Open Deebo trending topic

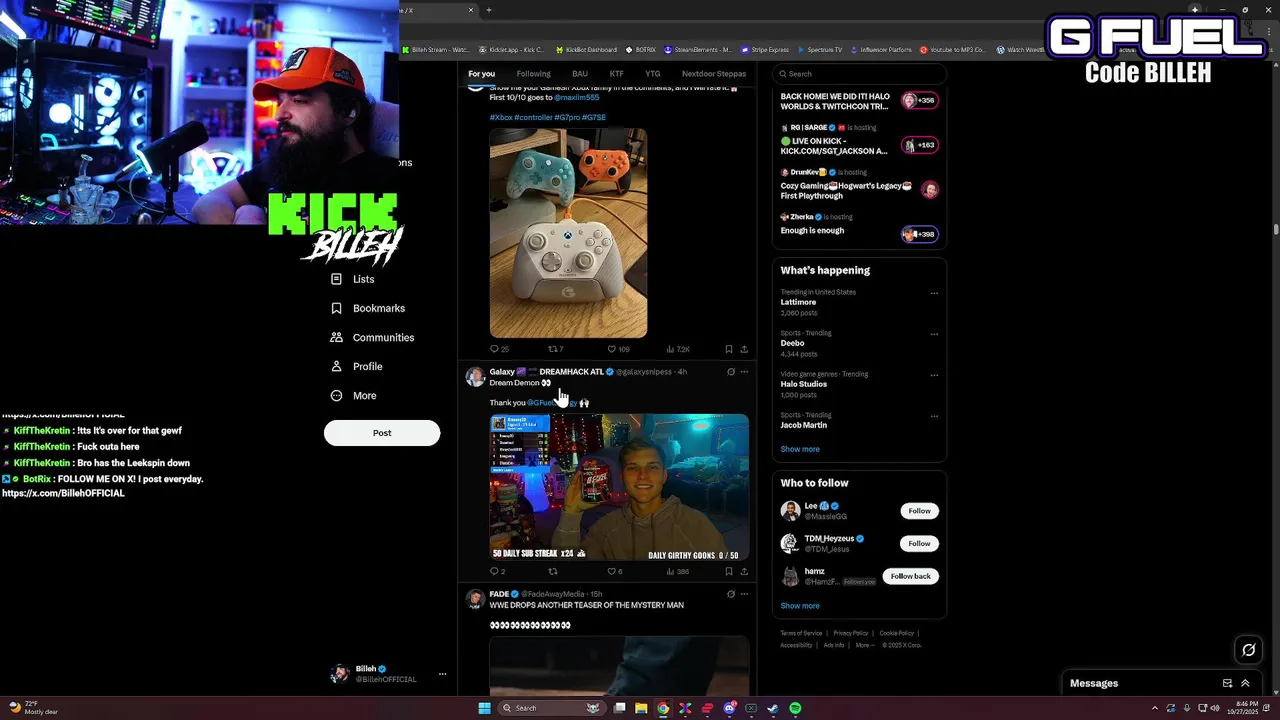[792, 343]
